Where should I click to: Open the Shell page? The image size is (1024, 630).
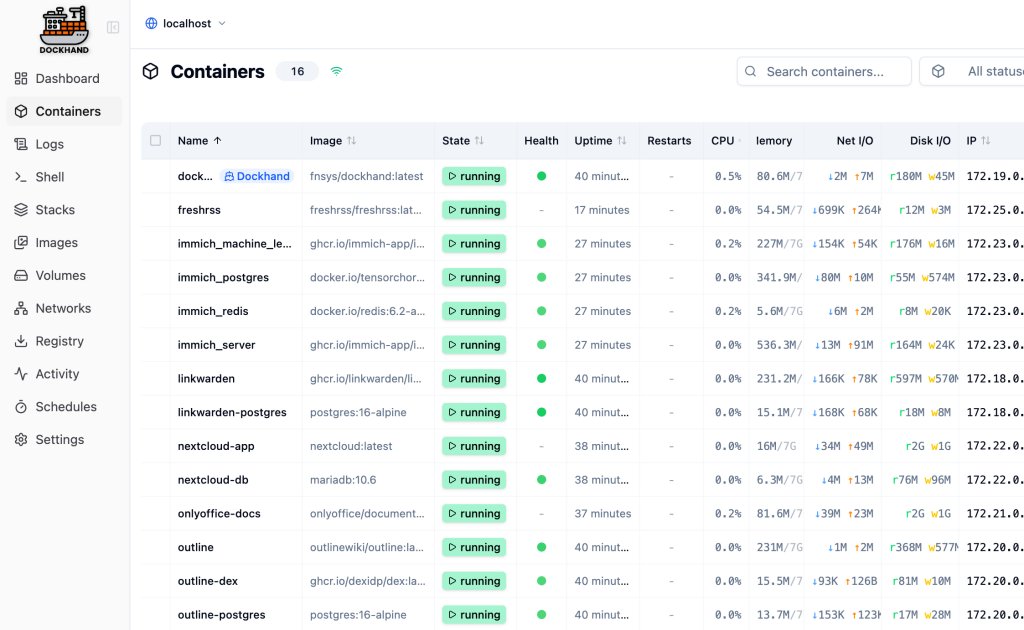[50, 177]
